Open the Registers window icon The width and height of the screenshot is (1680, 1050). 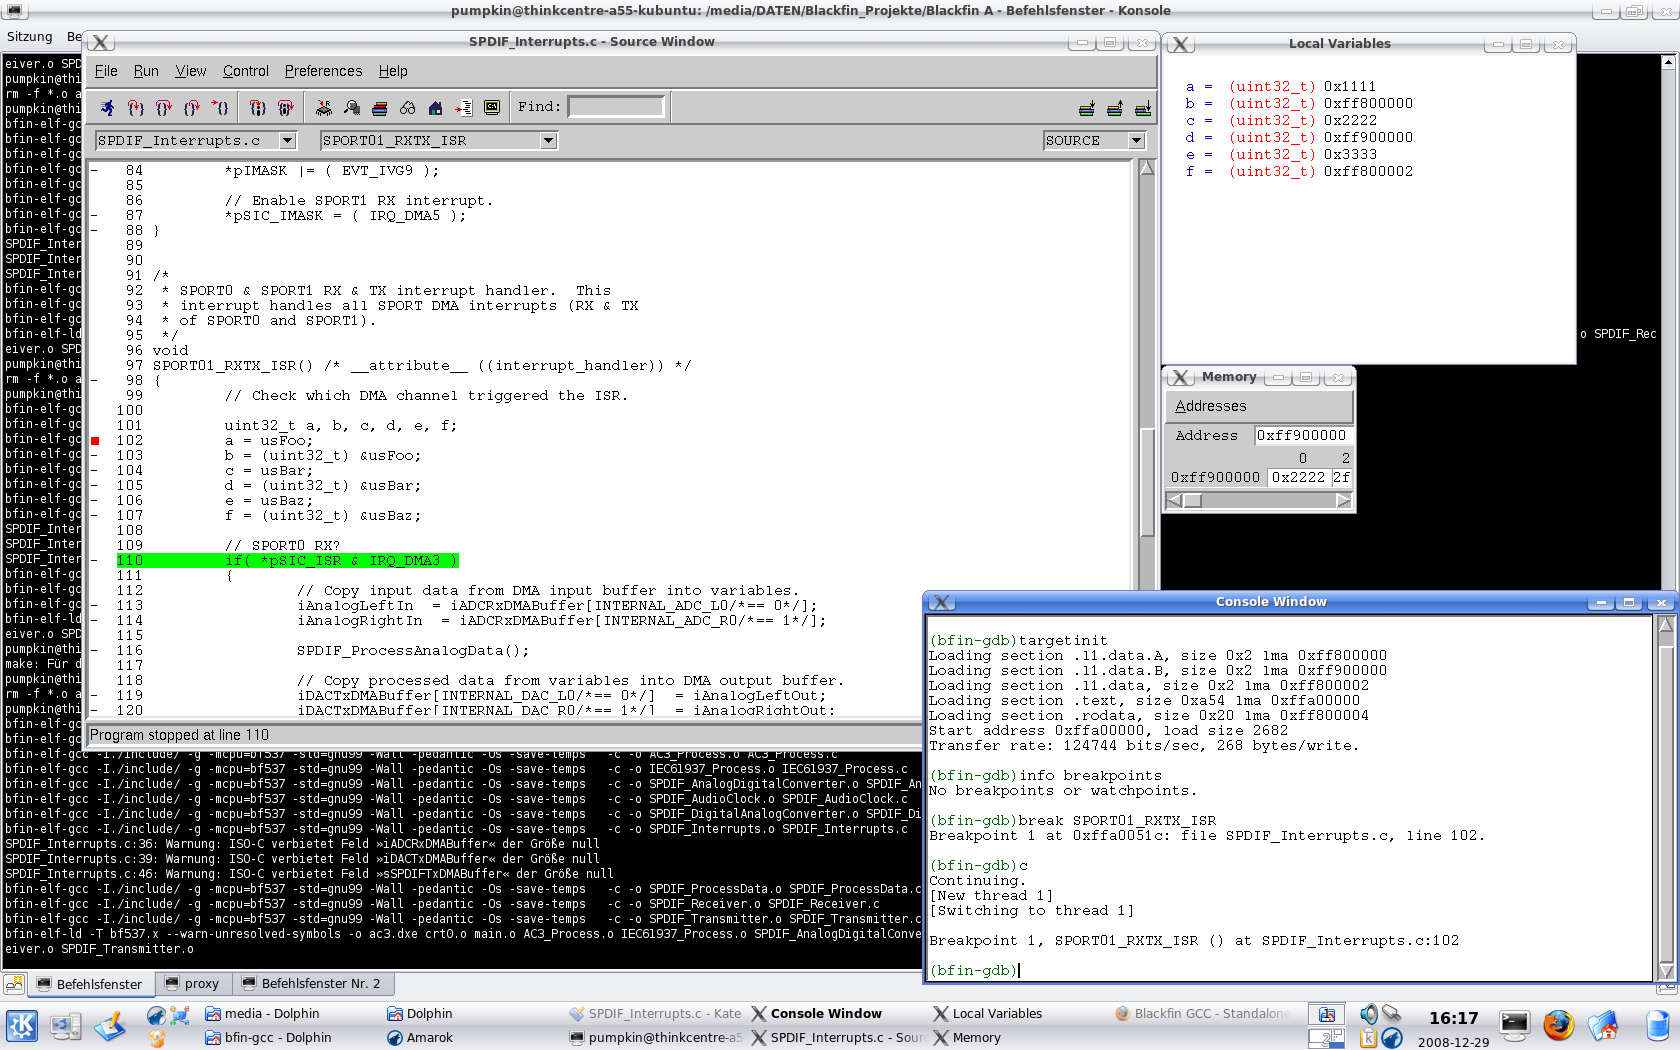(323, 107)
